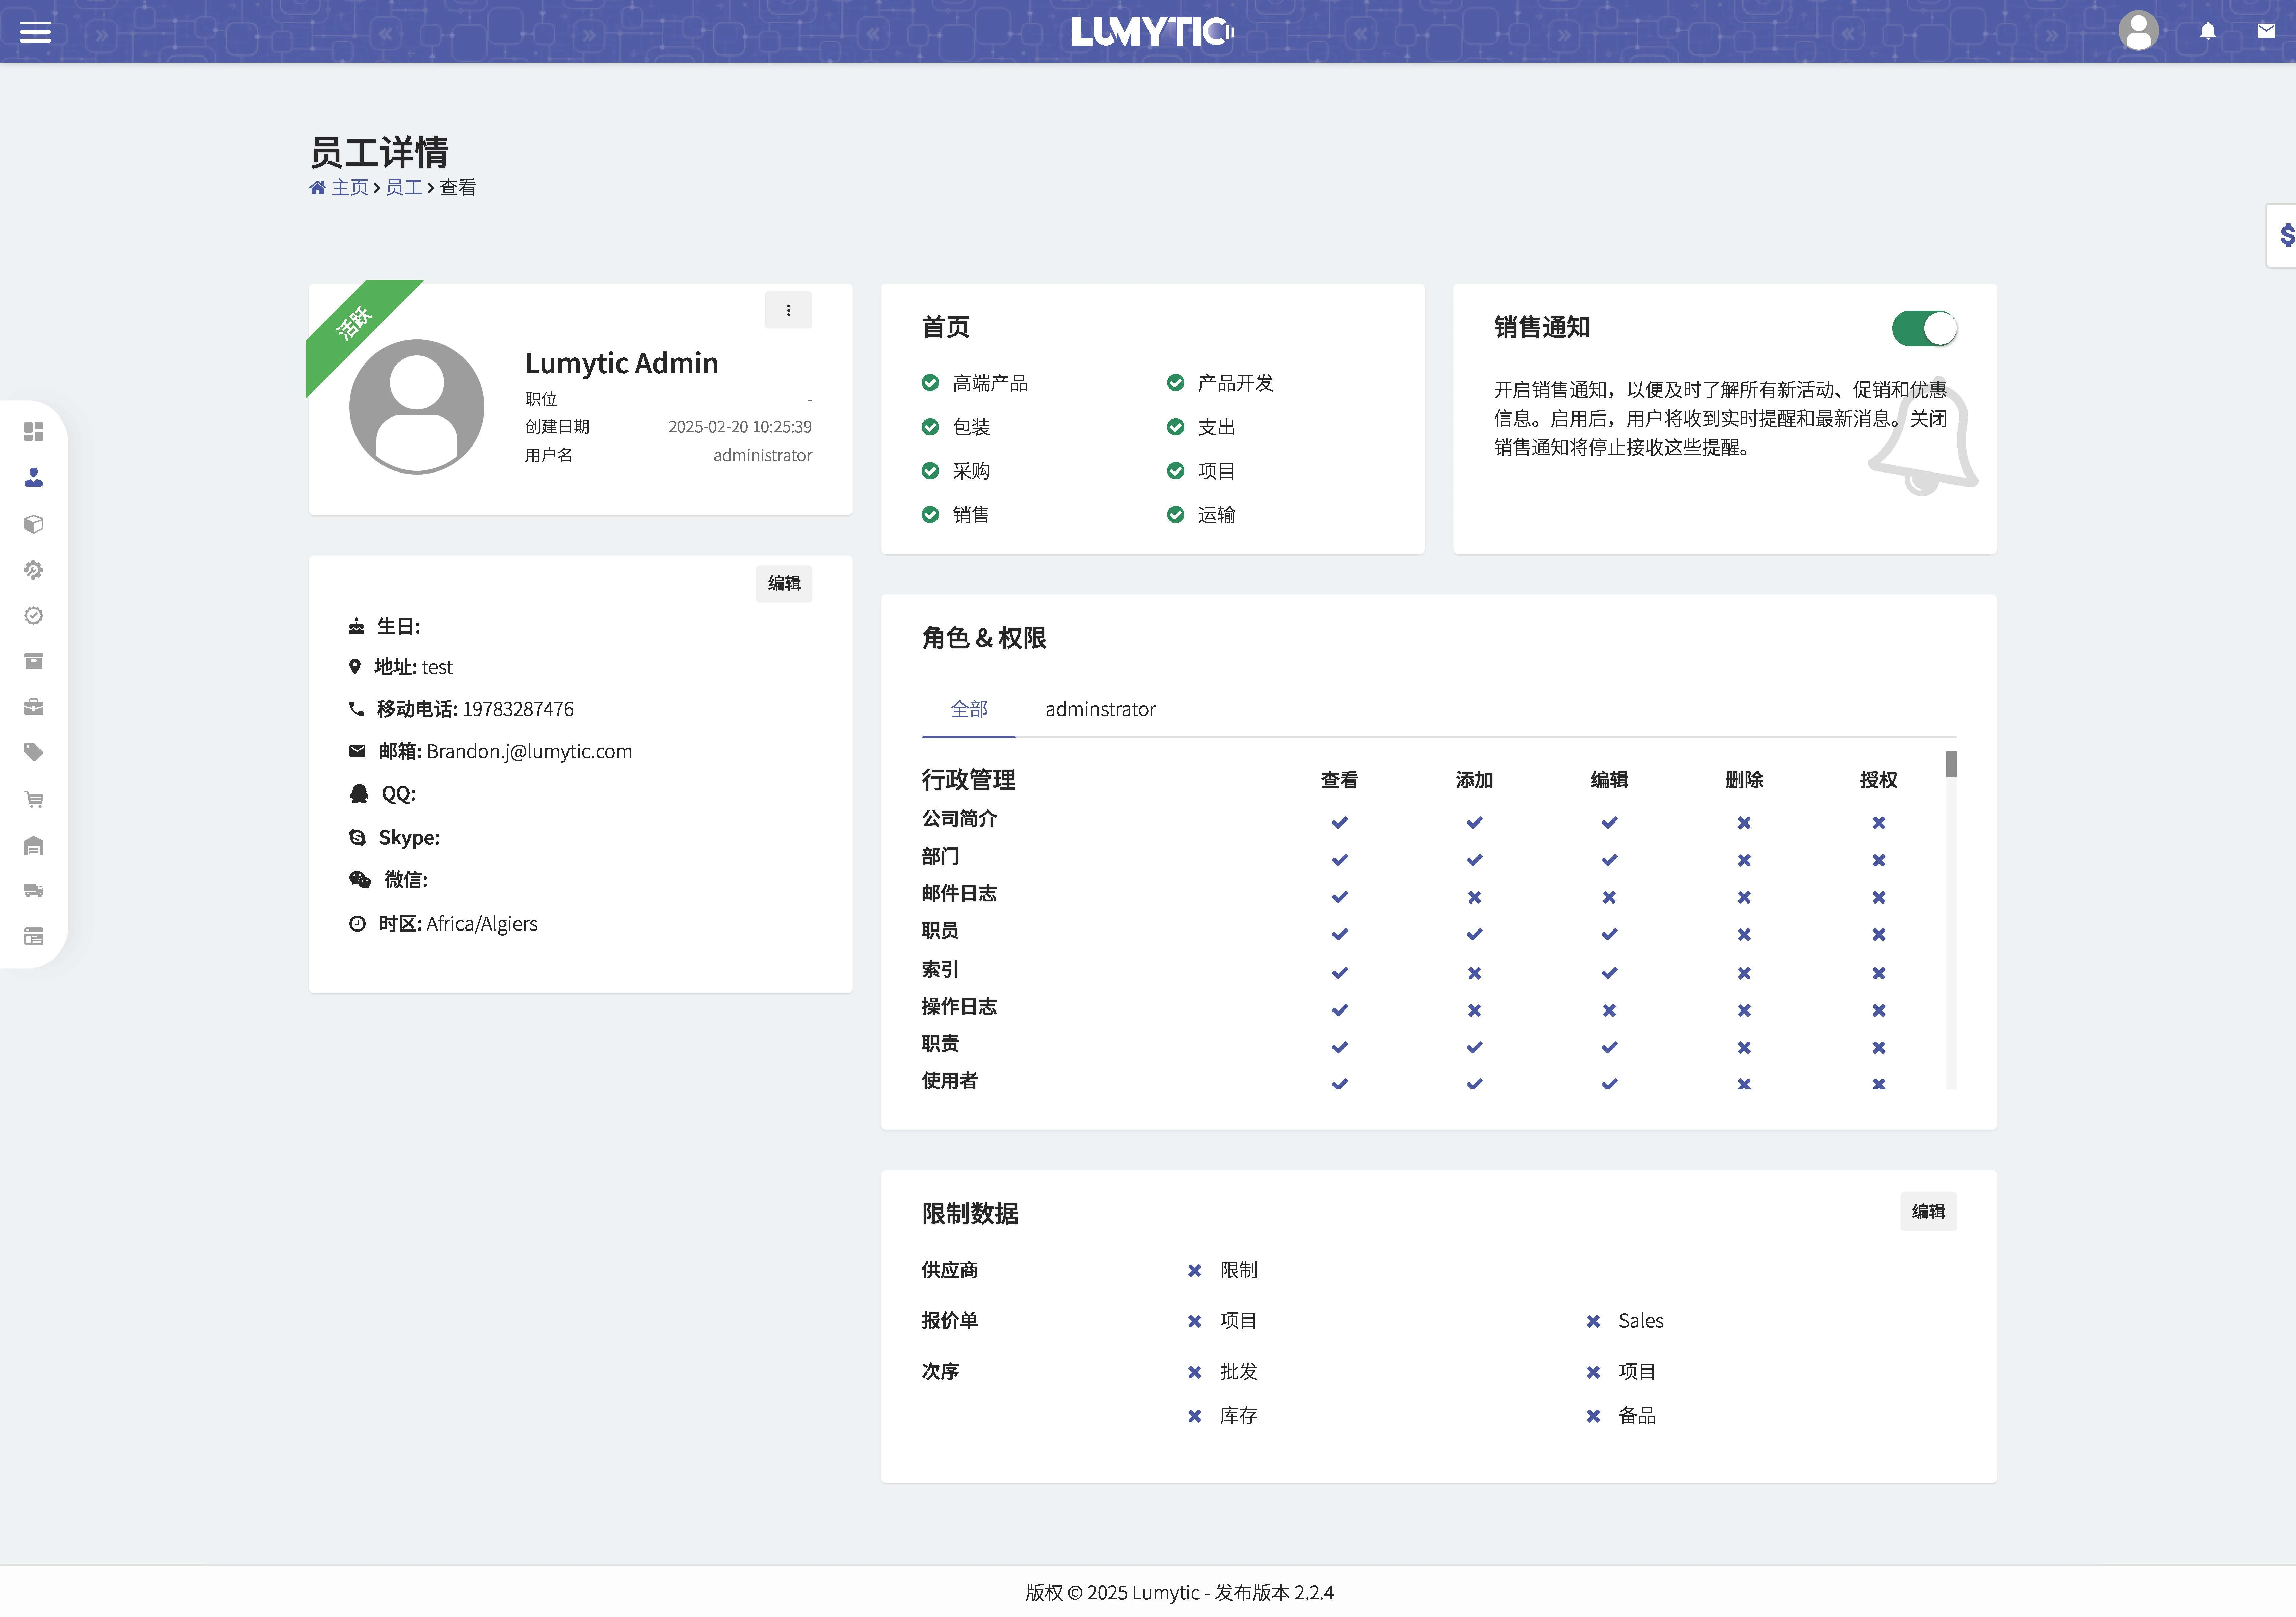Open the notifications bell in the header
Screen dimensions: 2296x1617
click(2208, 31)
